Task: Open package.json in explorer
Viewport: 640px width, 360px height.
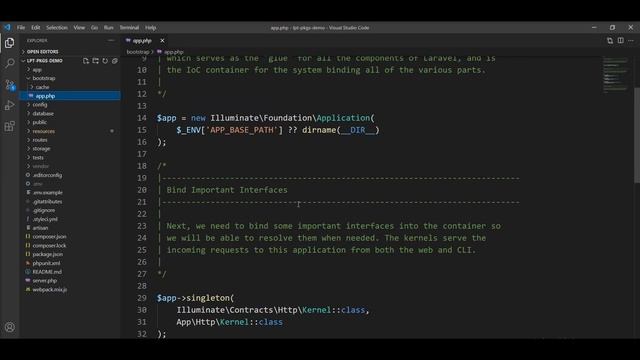Action: coord(70,254)
